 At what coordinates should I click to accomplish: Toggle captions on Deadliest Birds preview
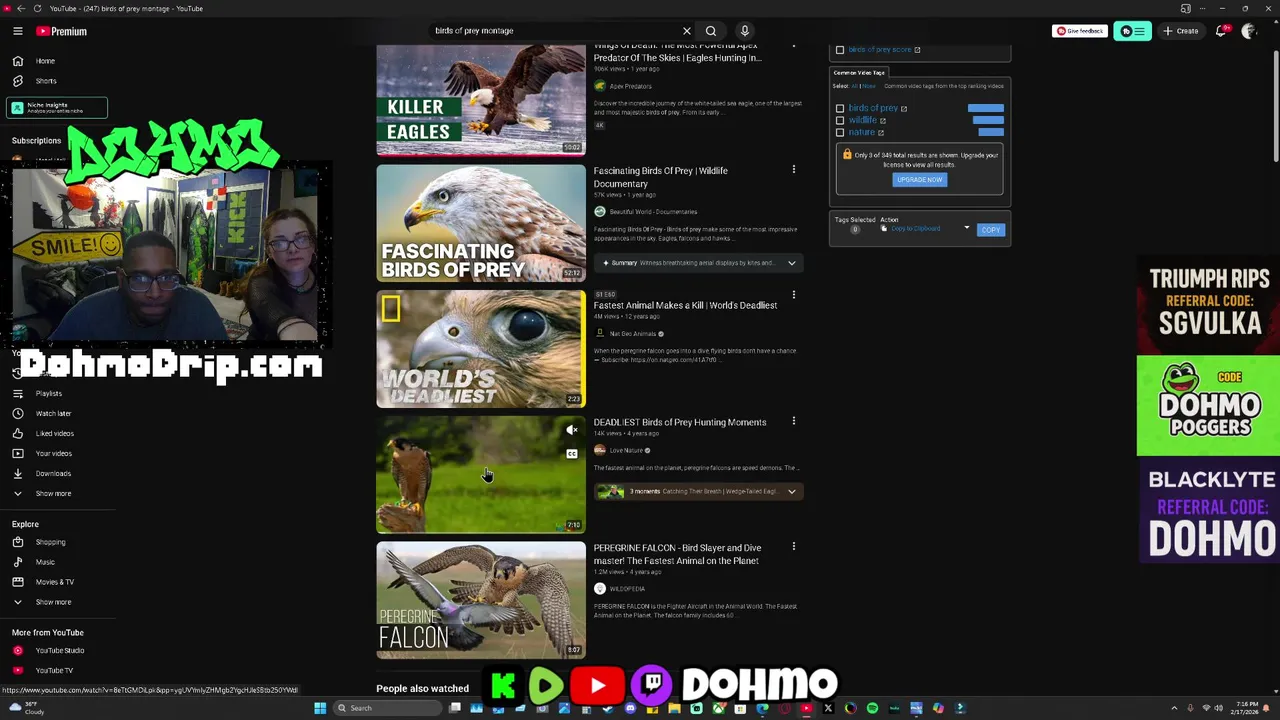(x=572, y=455)
